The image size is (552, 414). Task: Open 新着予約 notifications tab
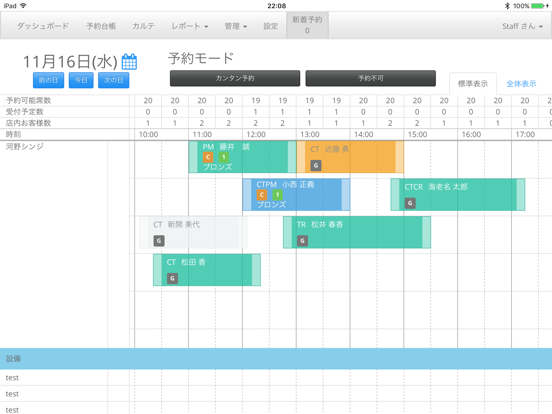[307, 25]
